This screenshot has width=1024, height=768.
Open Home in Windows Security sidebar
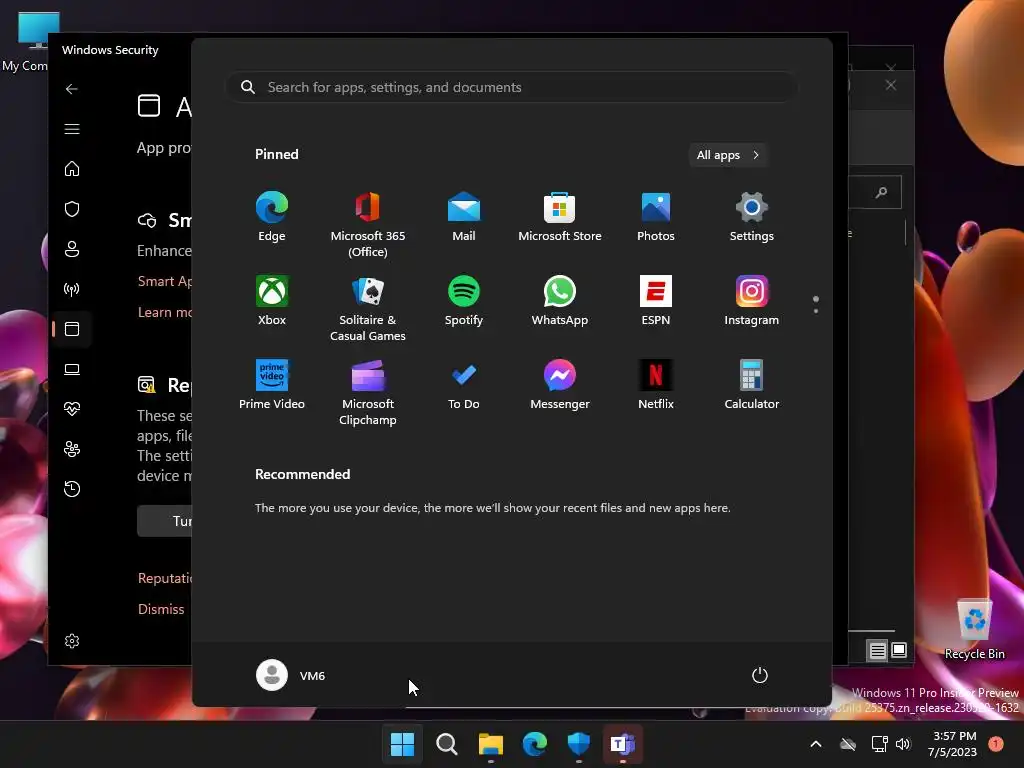tap(72, 169)
